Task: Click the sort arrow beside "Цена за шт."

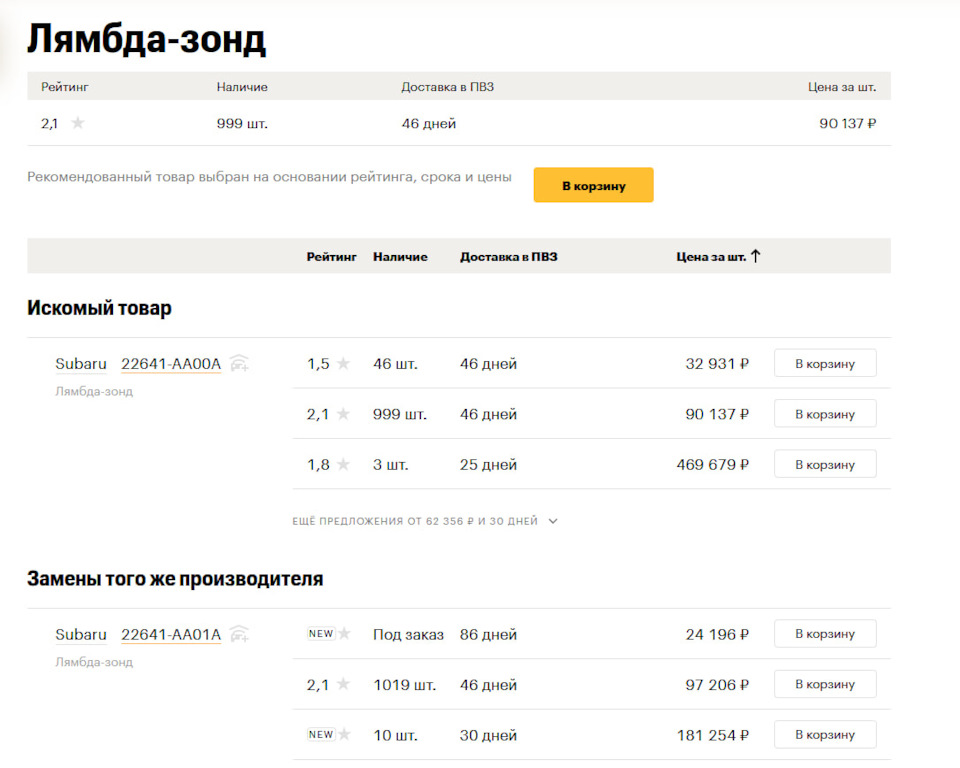Action: (756, 256)
